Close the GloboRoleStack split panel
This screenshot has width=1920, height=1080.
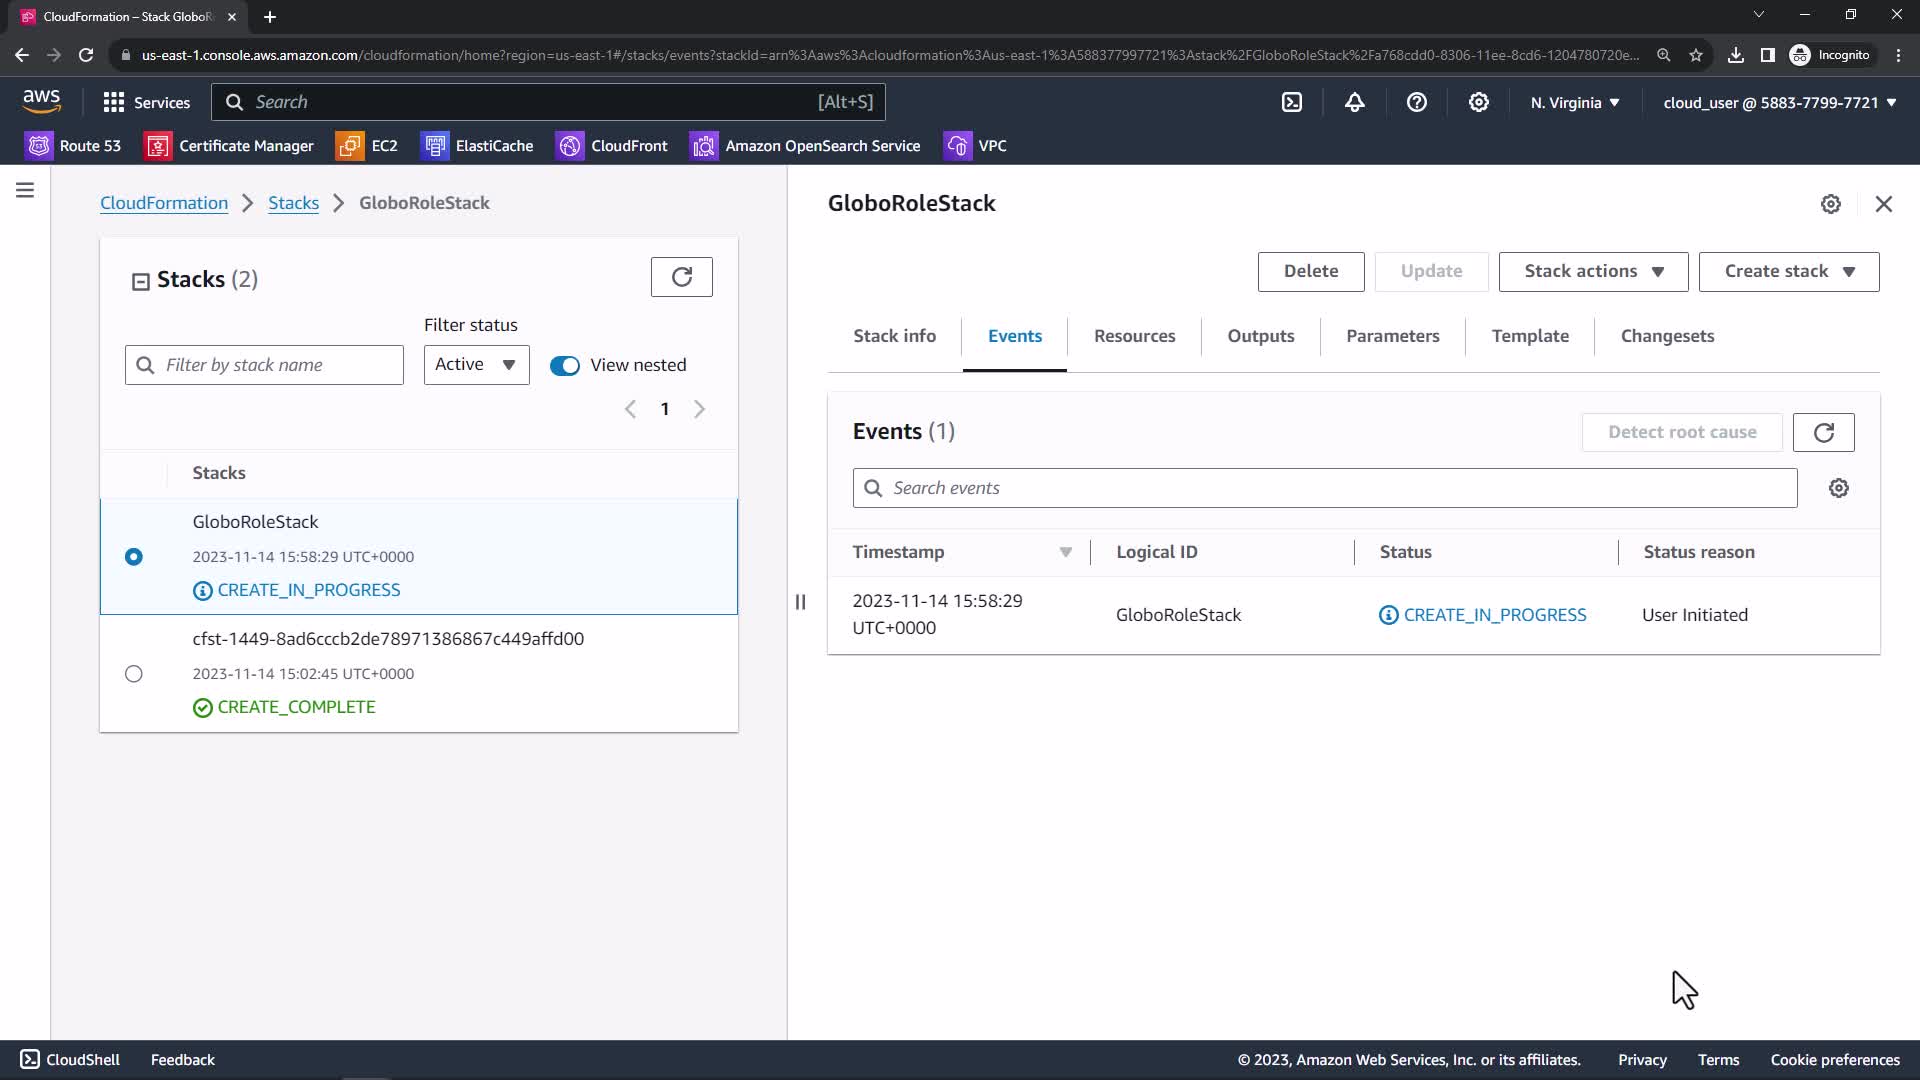tap(1883, 204)
